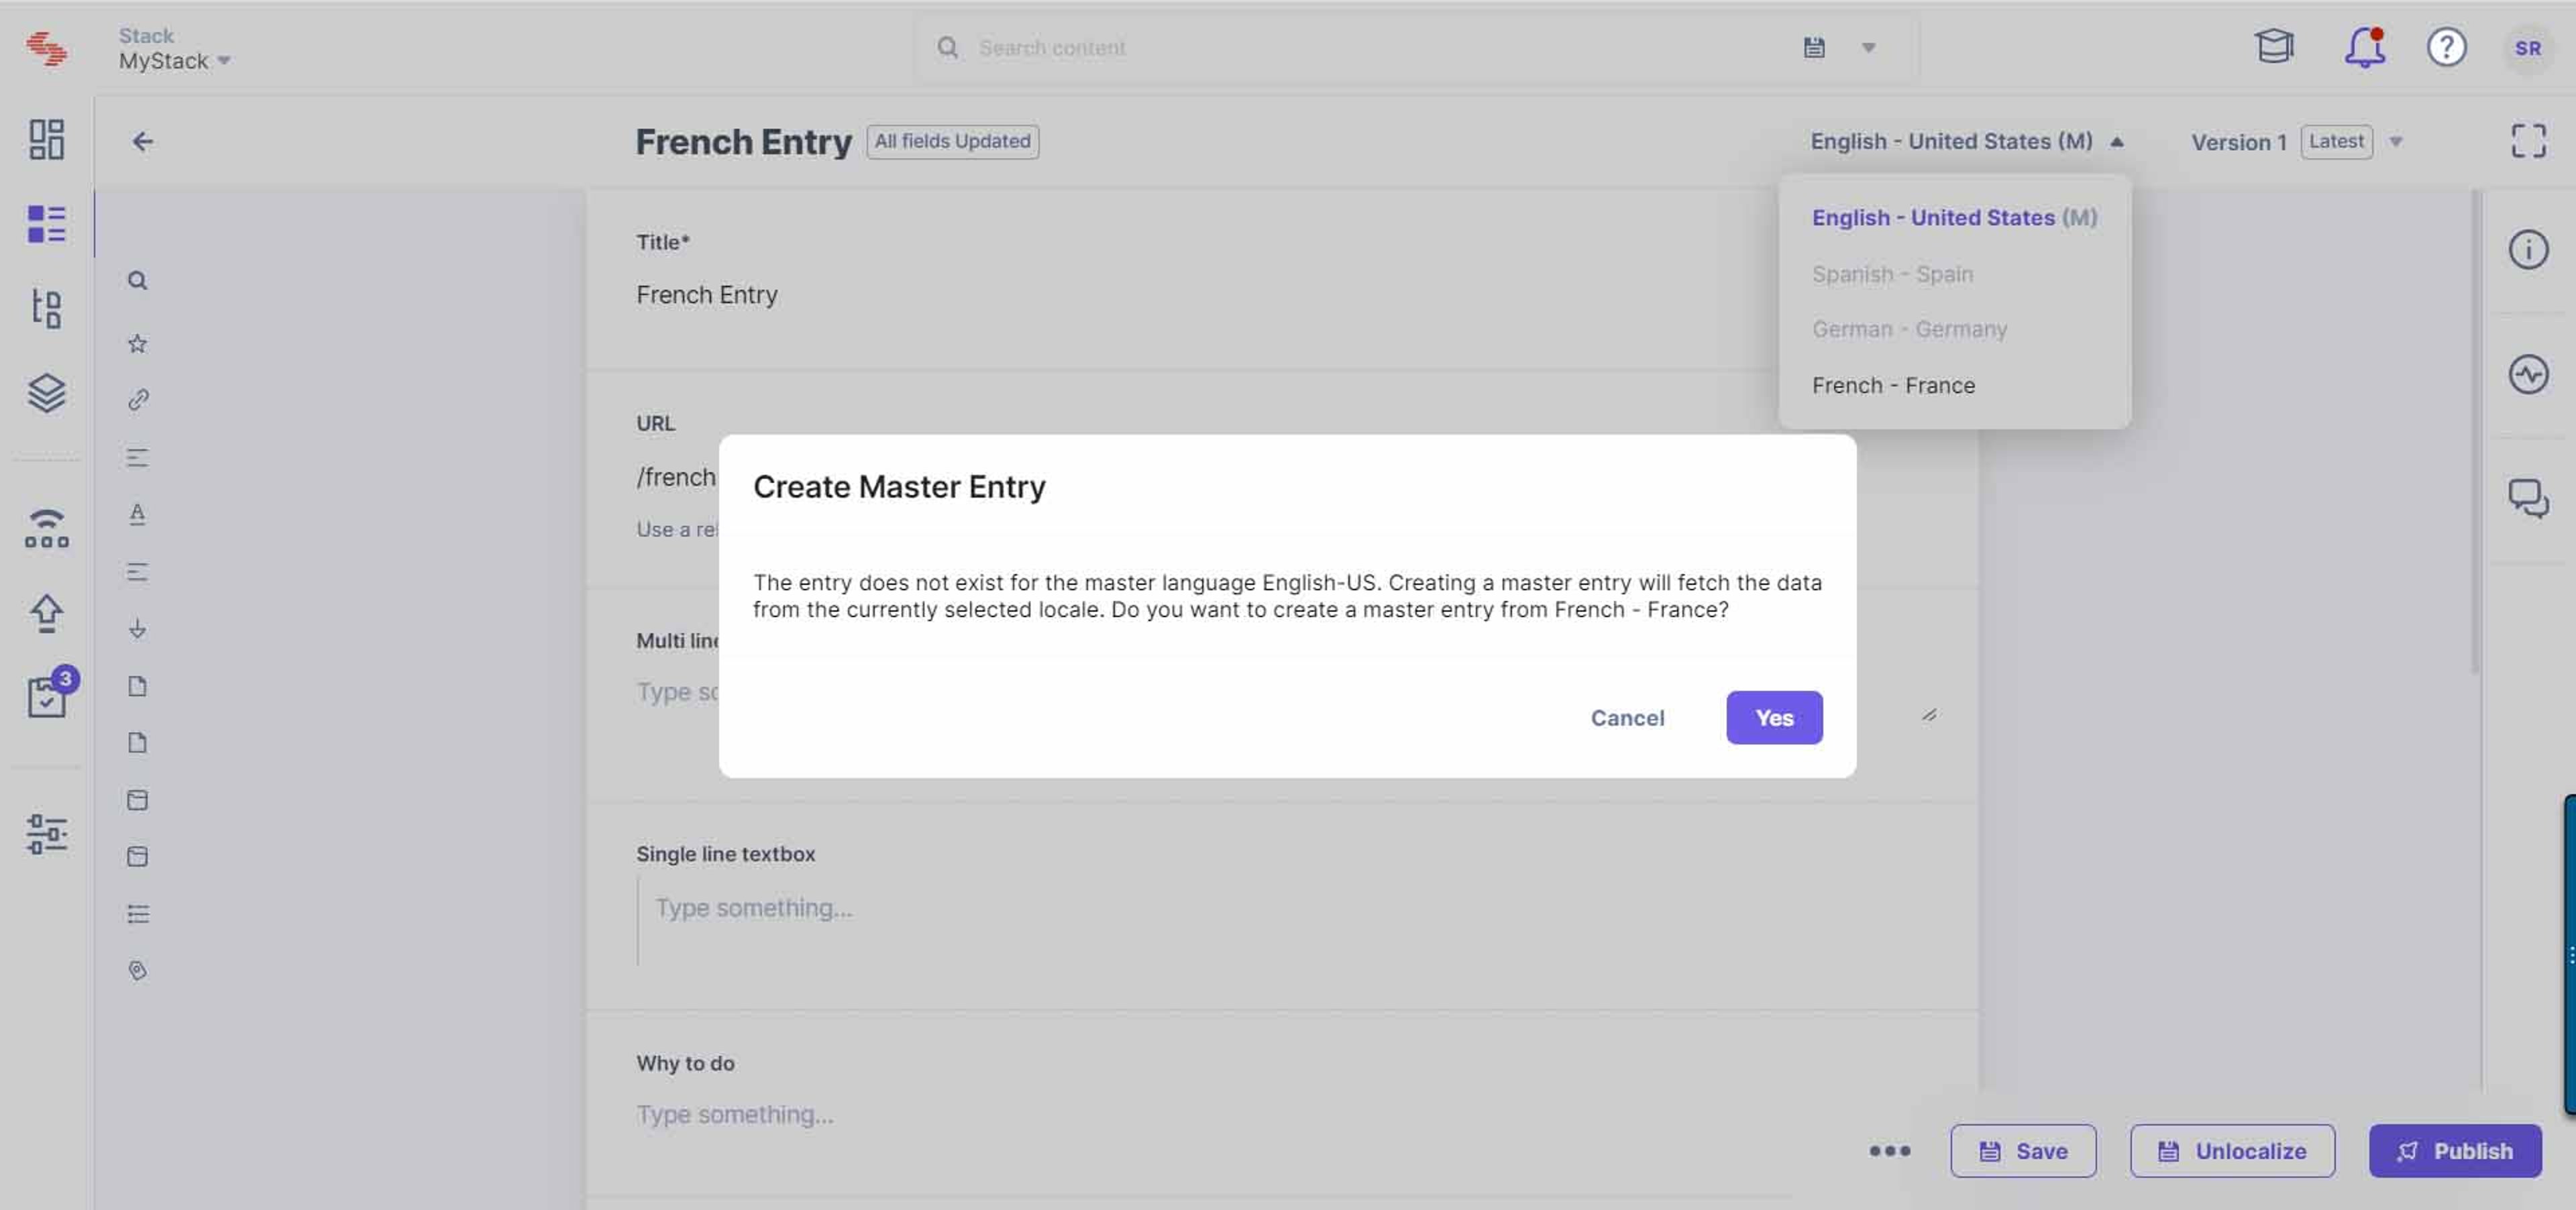Click the underlined A text icon
Viewport: 2576px width, 1210px height.
click(x=138, y=514)
